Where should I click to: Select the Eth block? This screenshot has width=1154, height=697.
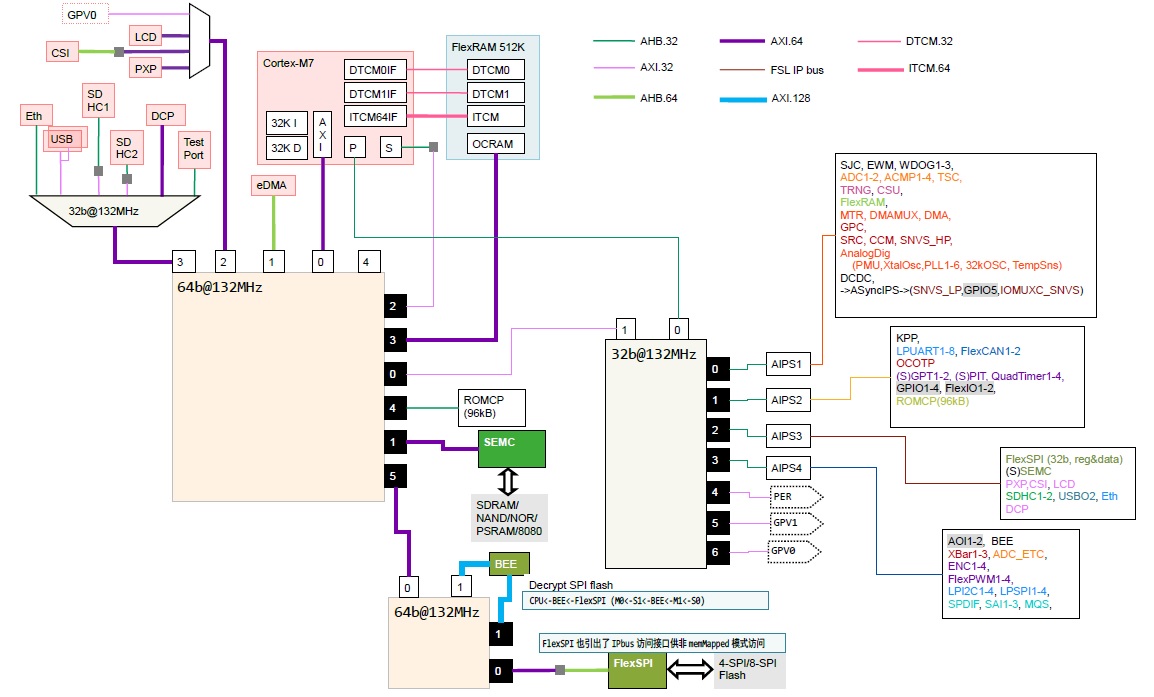(36, 116)
